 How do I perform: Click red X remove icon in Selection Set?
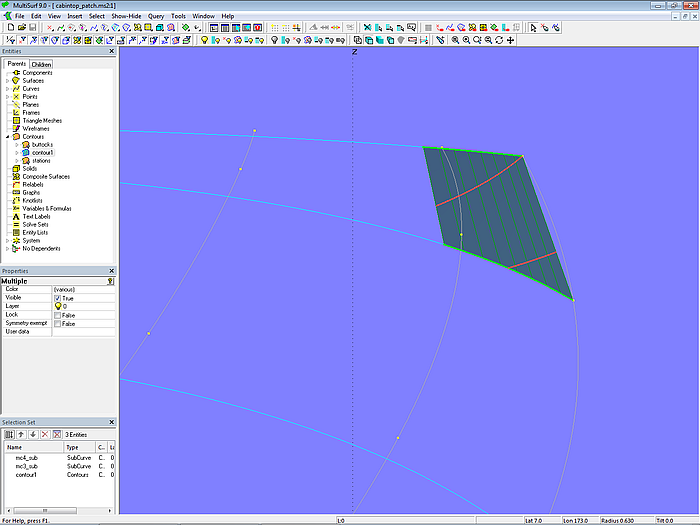click(x=44, y=434)
